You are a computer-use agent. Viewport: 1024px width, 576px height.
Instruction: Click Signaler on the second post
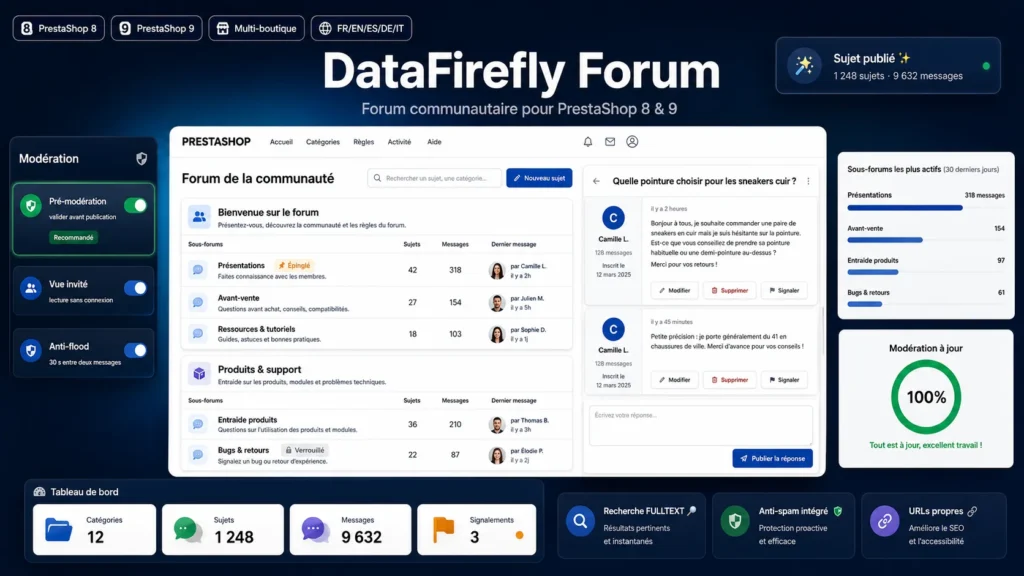pos(784,380)
